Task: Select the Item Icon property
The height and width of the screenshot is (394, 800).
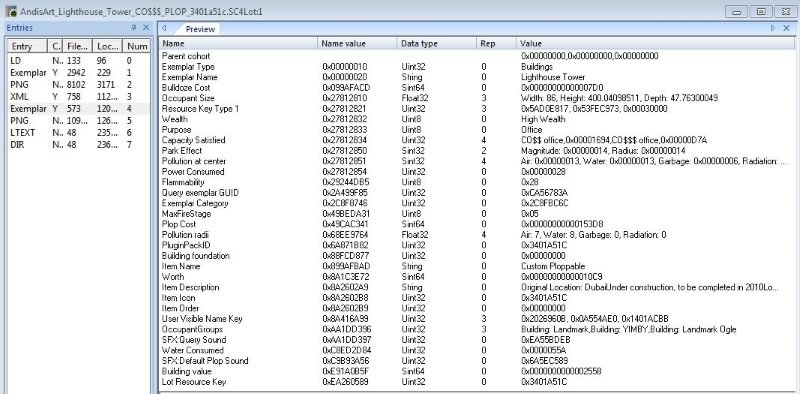Action: click(477, 298)
